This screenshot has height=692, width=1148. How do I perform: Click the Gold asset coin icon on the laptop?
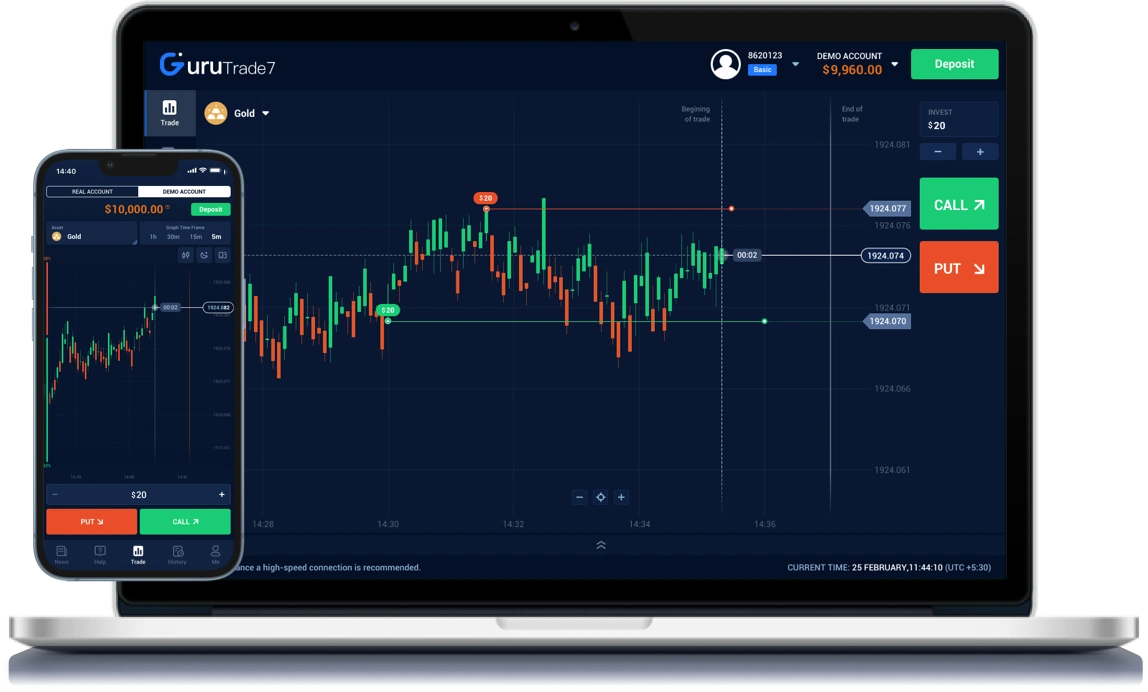pos(215,113)
